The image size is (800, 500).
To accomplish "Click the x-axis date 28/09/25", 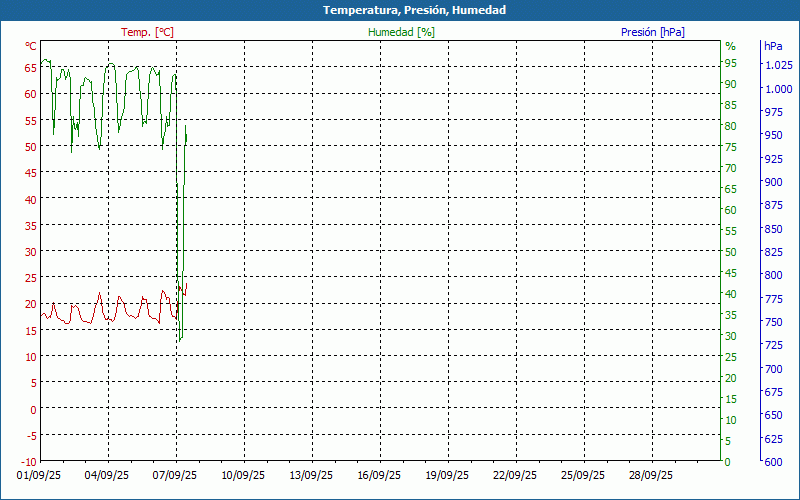I will tap(651, 475).
